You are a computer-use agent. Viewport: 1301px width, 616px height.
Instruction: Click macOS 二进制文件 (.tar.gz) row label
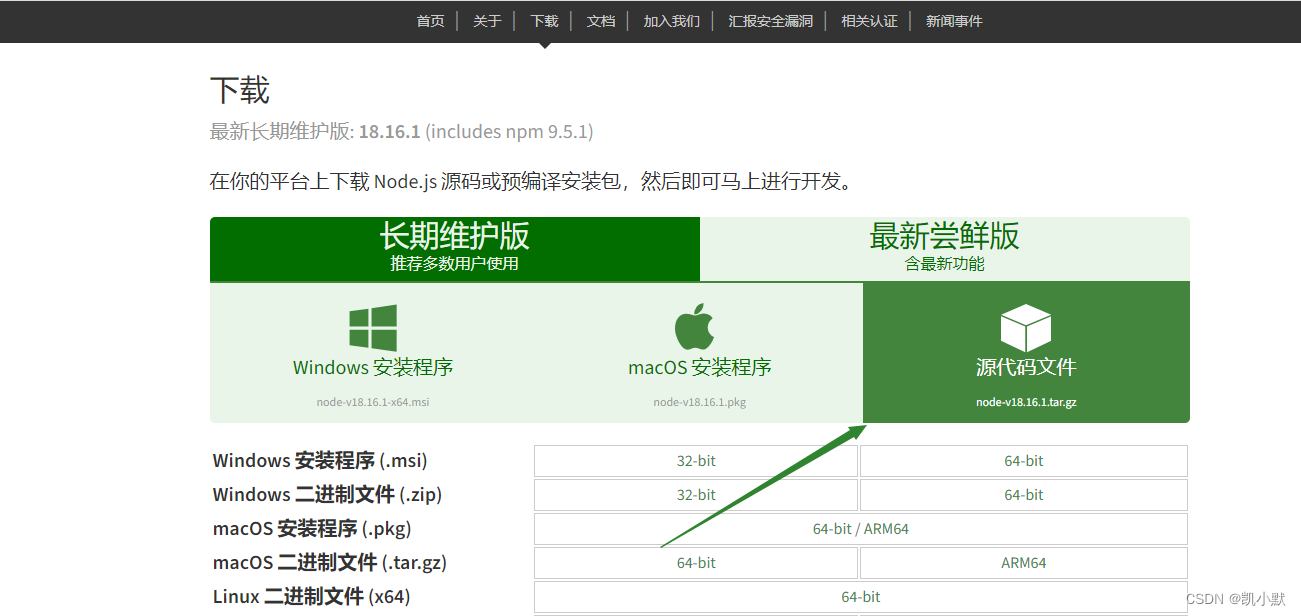(331, 563)
